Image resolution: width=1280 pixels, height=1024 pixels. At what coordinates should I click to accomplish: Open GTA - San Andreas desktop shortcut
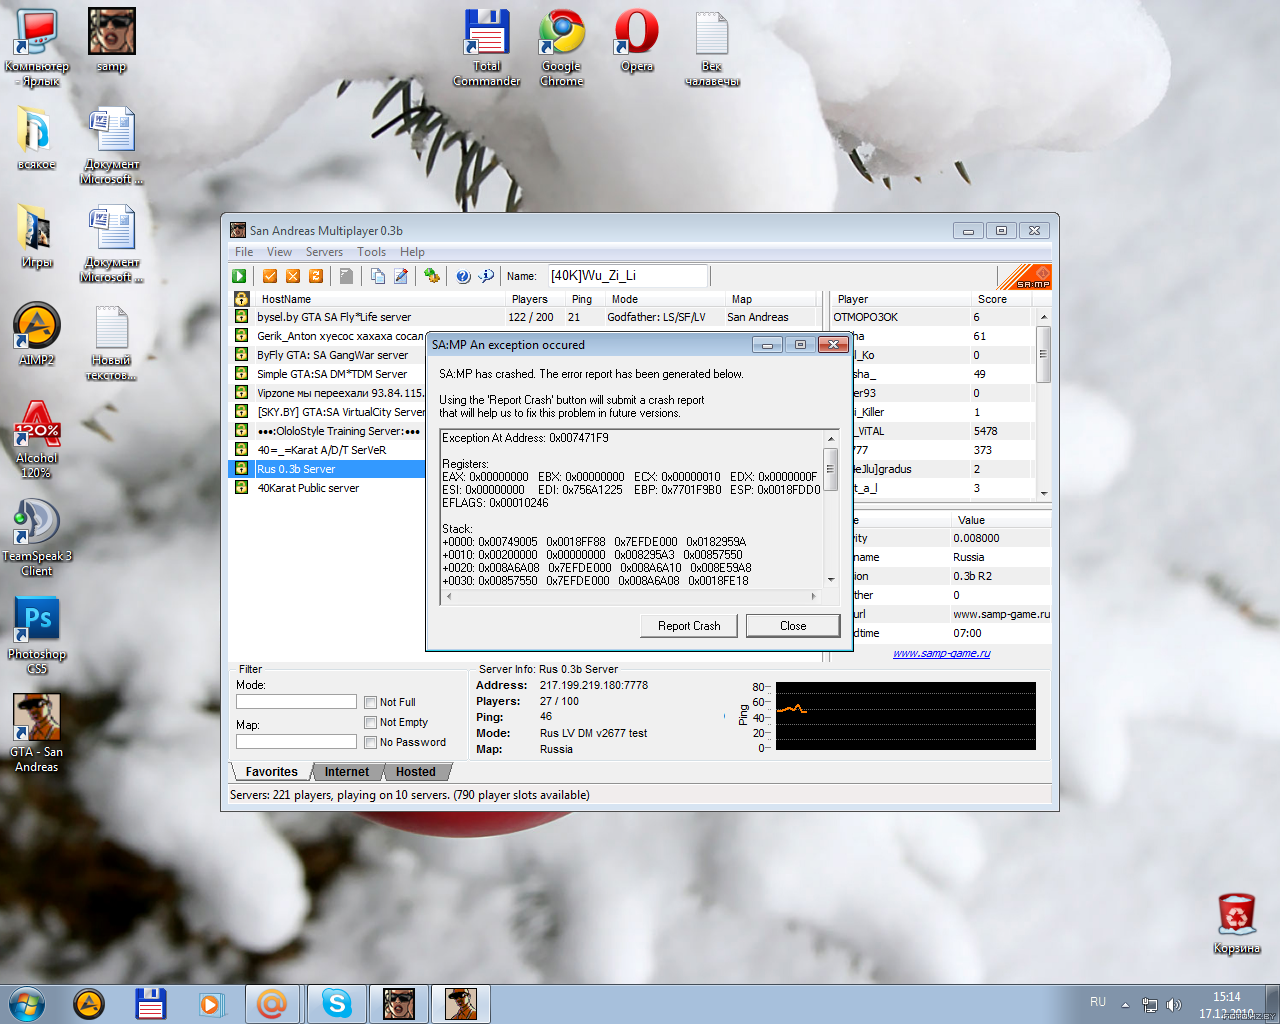(37, 732)
